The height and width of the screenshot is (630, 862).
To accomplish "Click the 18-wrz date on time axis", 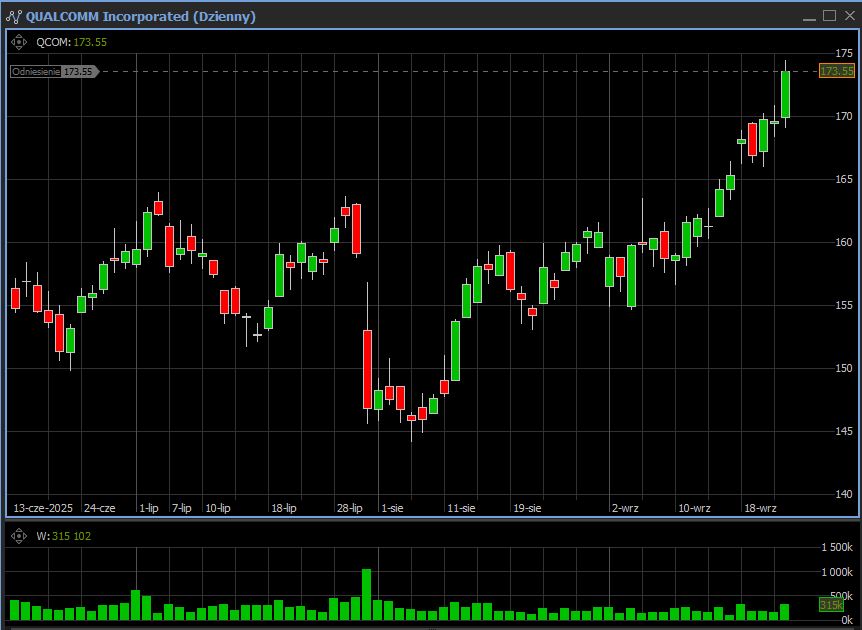I will (760, 508).
